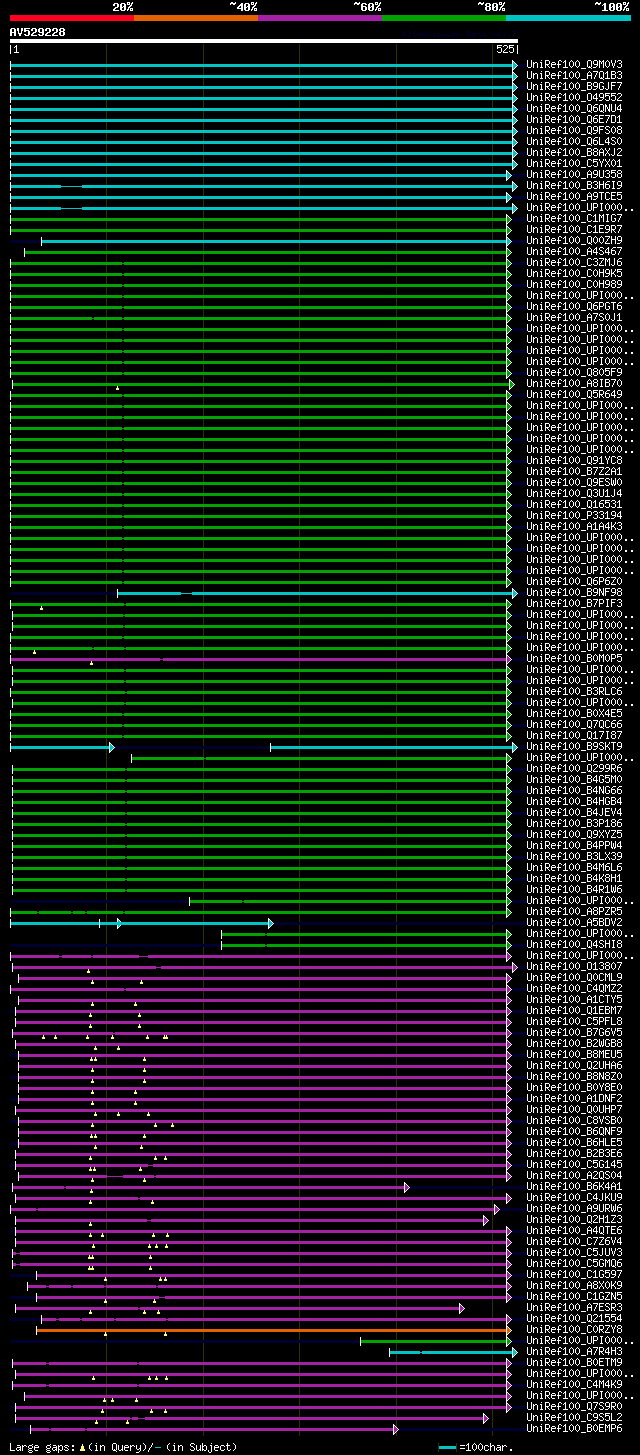The image size is (640, 1455).
Task: Click UniRef100_B0M0P5 label
Action: coord(575,658)
